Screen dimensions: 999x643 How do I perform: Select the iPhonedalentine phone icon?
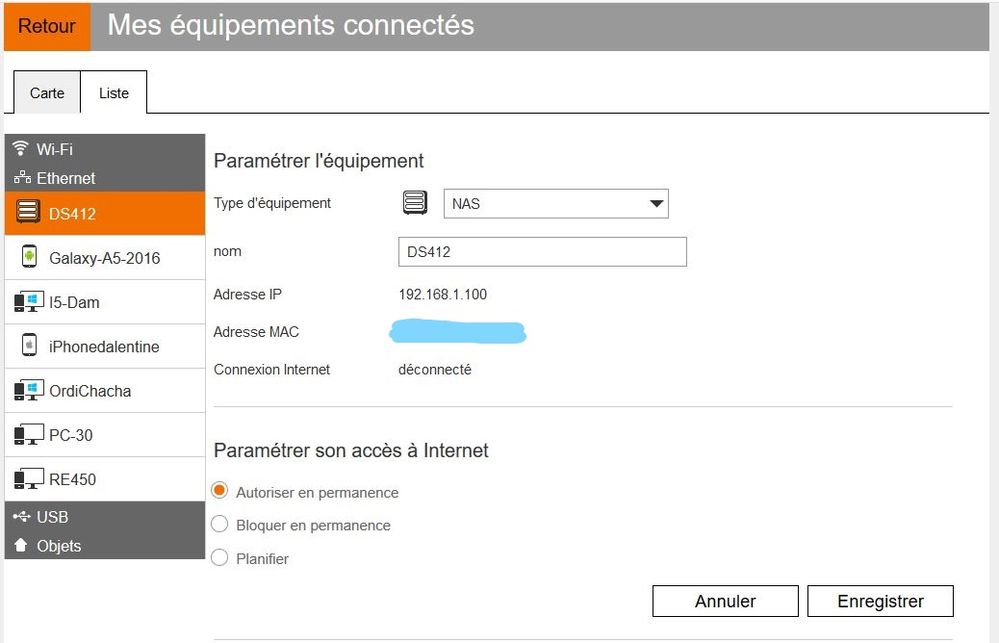[29, 346]
